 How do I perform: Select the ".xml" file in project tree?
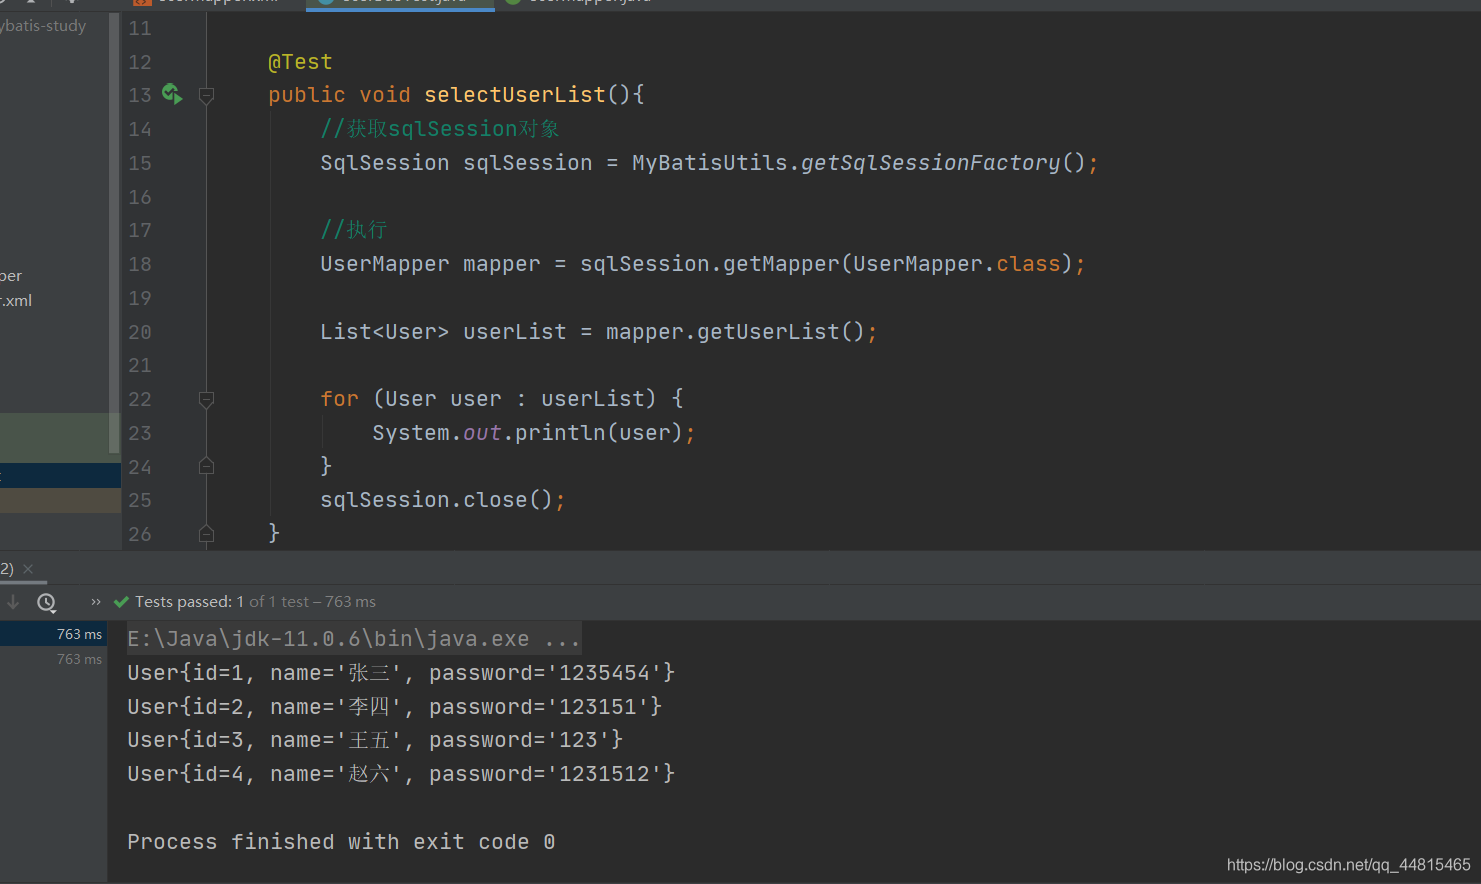point(16,300)
